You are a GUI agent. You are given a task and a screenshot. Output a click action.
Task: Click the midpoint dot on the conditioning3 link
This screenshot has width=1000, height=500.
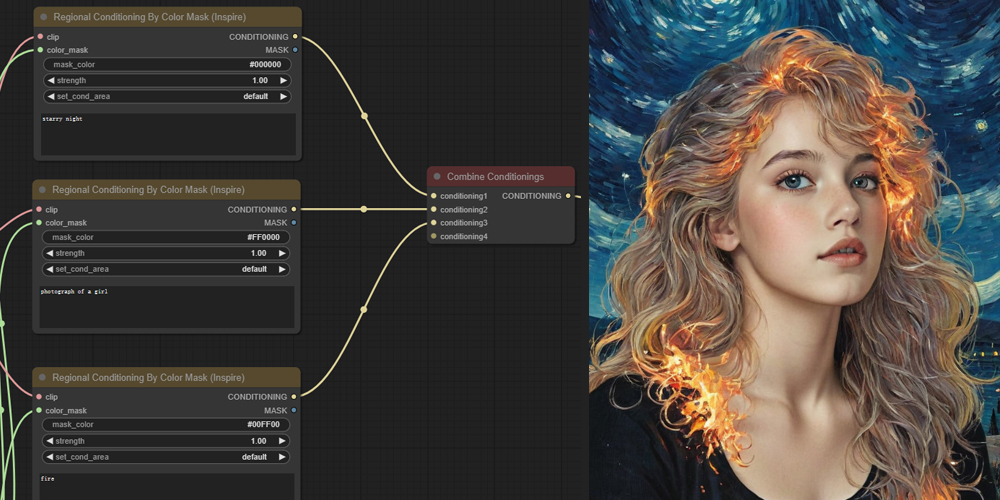[364, 309]
